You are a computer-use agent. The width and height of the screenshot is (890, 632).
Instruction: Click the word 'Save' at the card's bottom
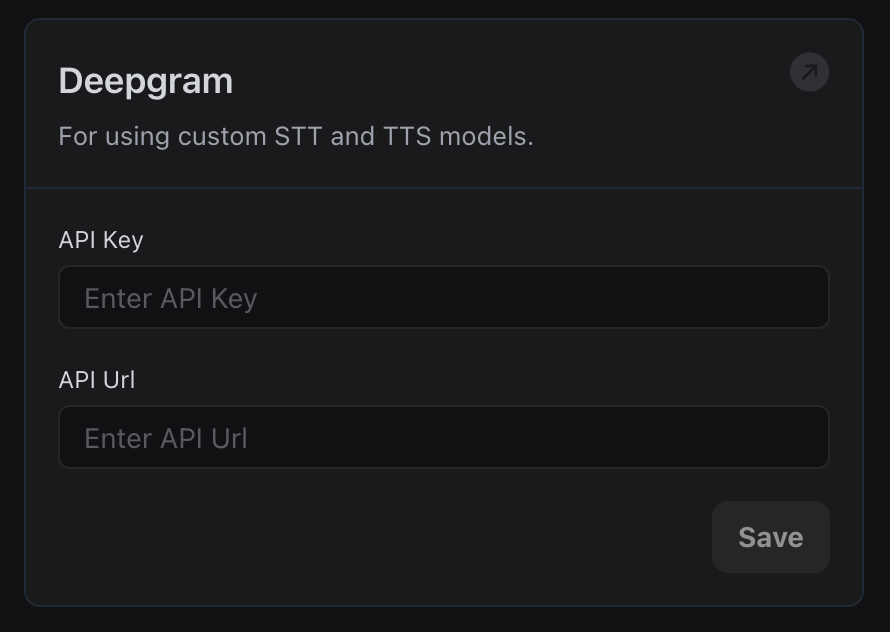click(770, 537)
